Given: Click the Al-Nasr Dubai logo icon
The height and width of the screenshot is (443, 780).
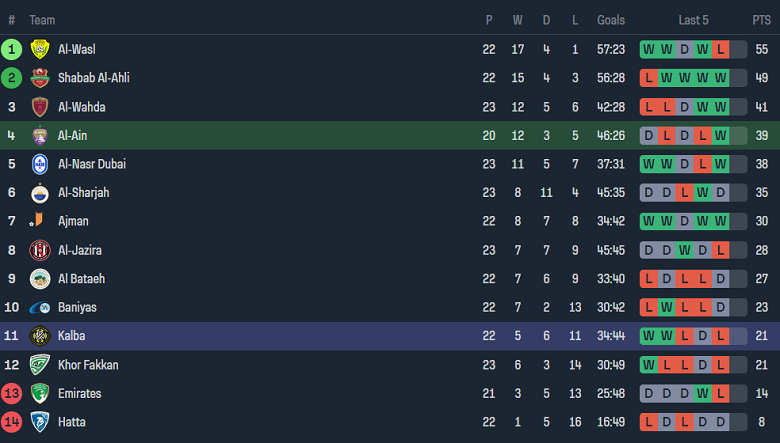Looking at the screenshot, I should point(39,164).
